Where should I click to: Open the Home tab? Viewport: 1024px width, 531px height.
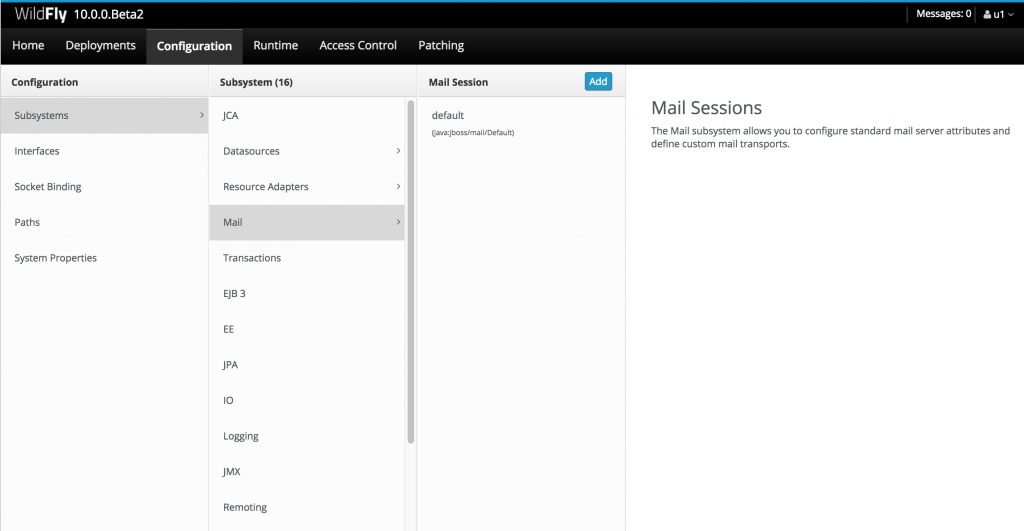tap(28, 45)
